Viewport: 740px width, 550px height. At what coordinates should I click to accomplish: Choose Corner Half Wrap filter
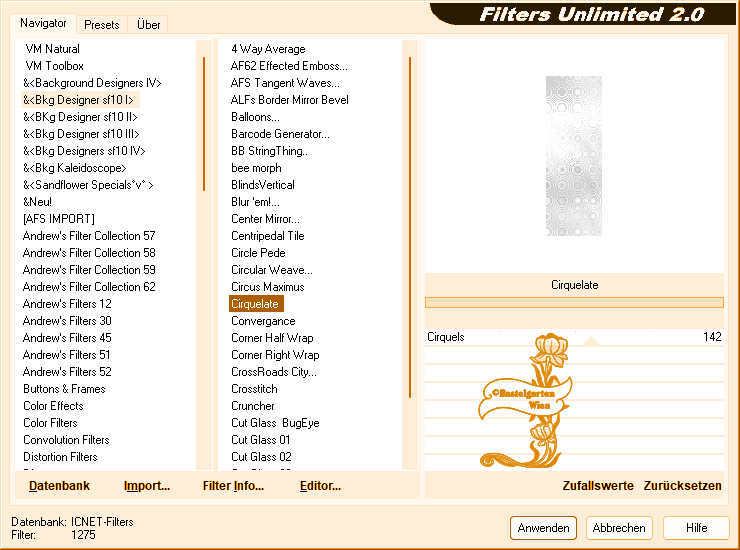(272, 338)
